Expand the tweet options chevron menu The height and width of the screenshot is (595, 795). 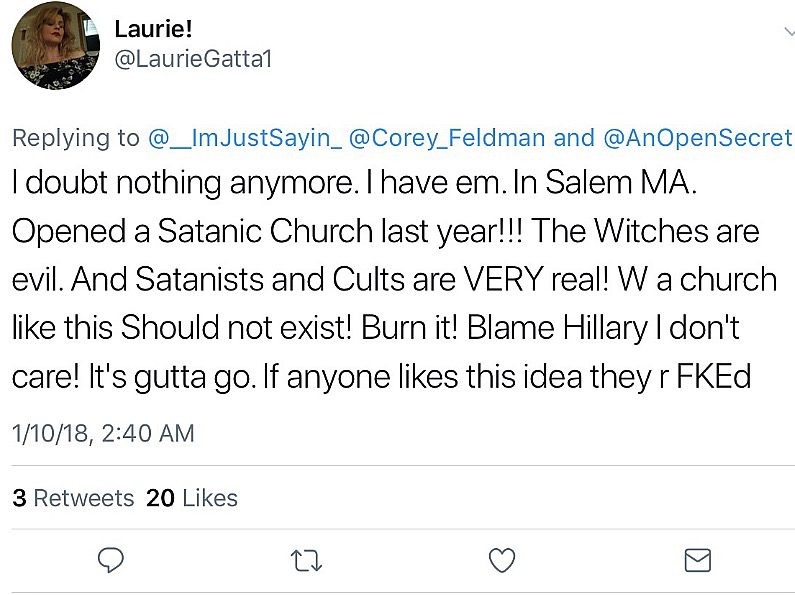click(x=789, y=32)
